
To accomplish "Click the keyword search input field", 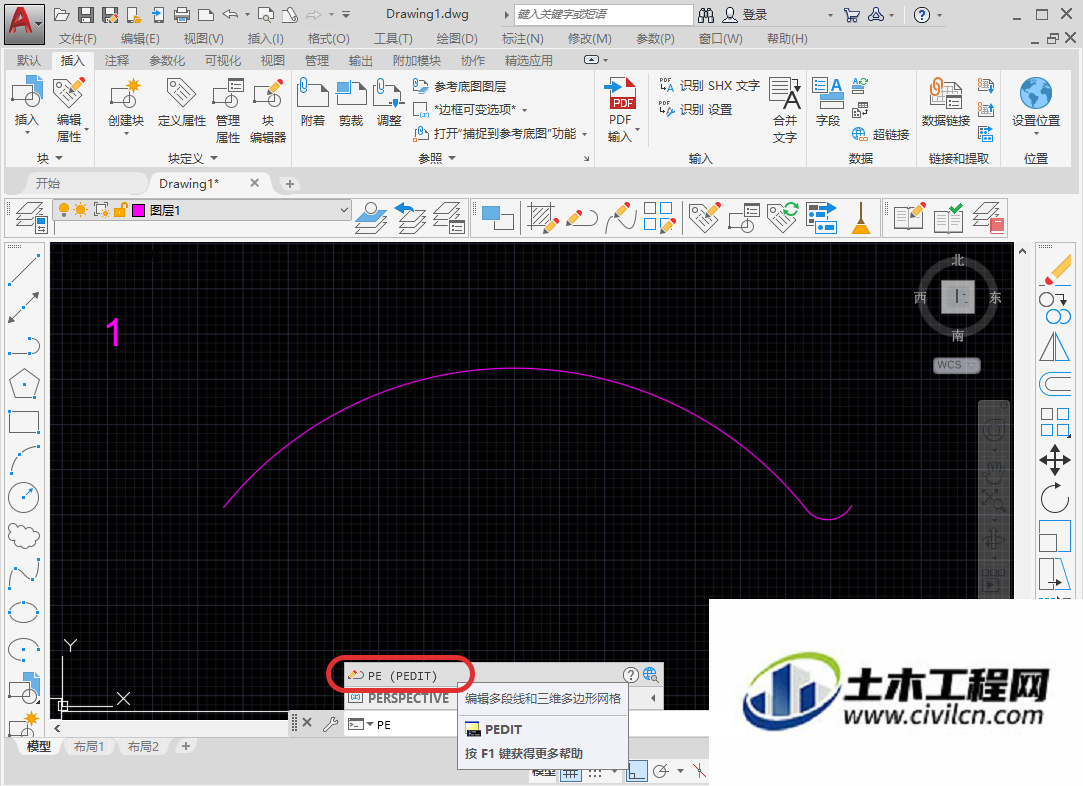I will tap(603, 15).
